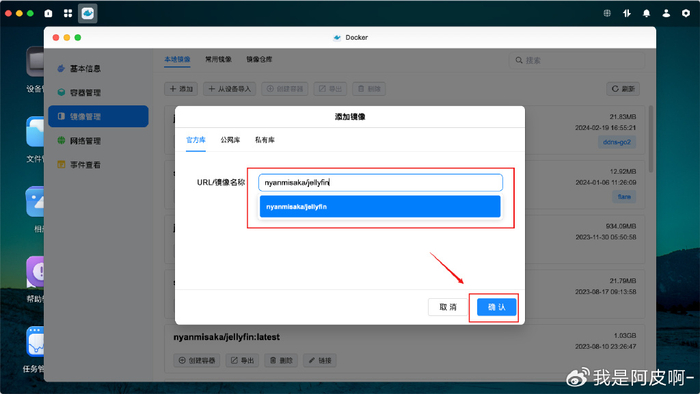
Task: Click the 21.83MB size text
Action: click(x=623, y=117)
